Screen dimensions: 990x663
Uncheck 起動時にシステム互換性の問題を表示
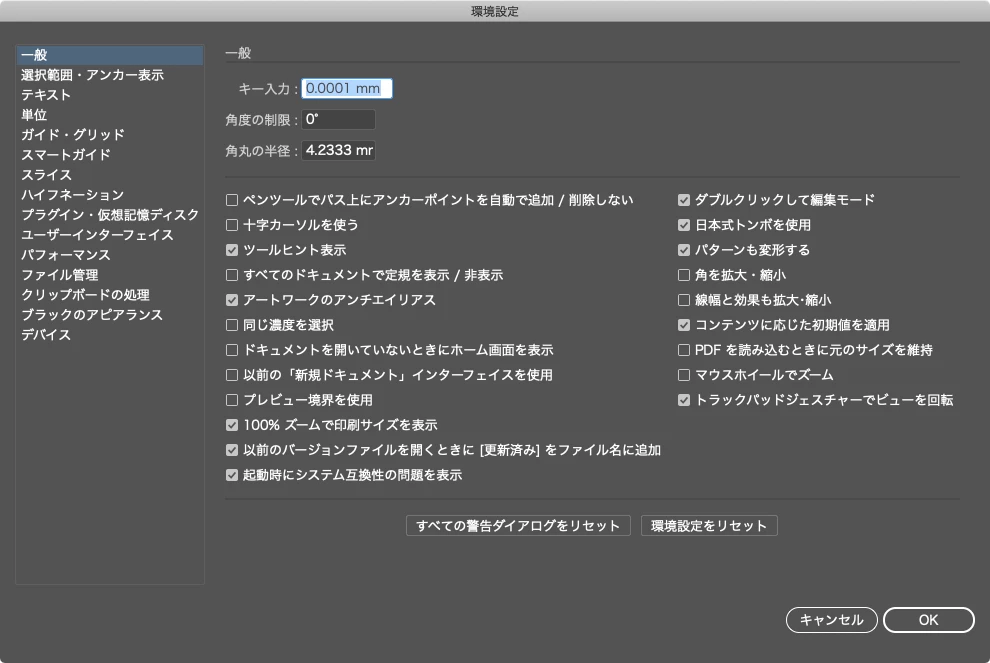pos(232,475)
